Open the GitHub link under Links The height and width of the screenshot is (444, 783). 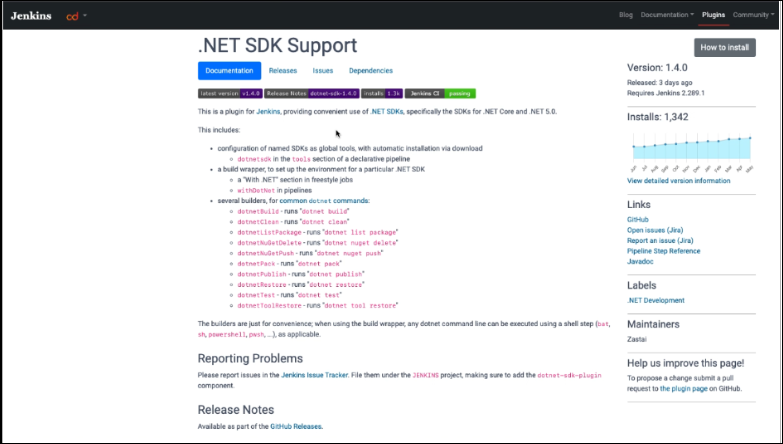coord(638,218)
